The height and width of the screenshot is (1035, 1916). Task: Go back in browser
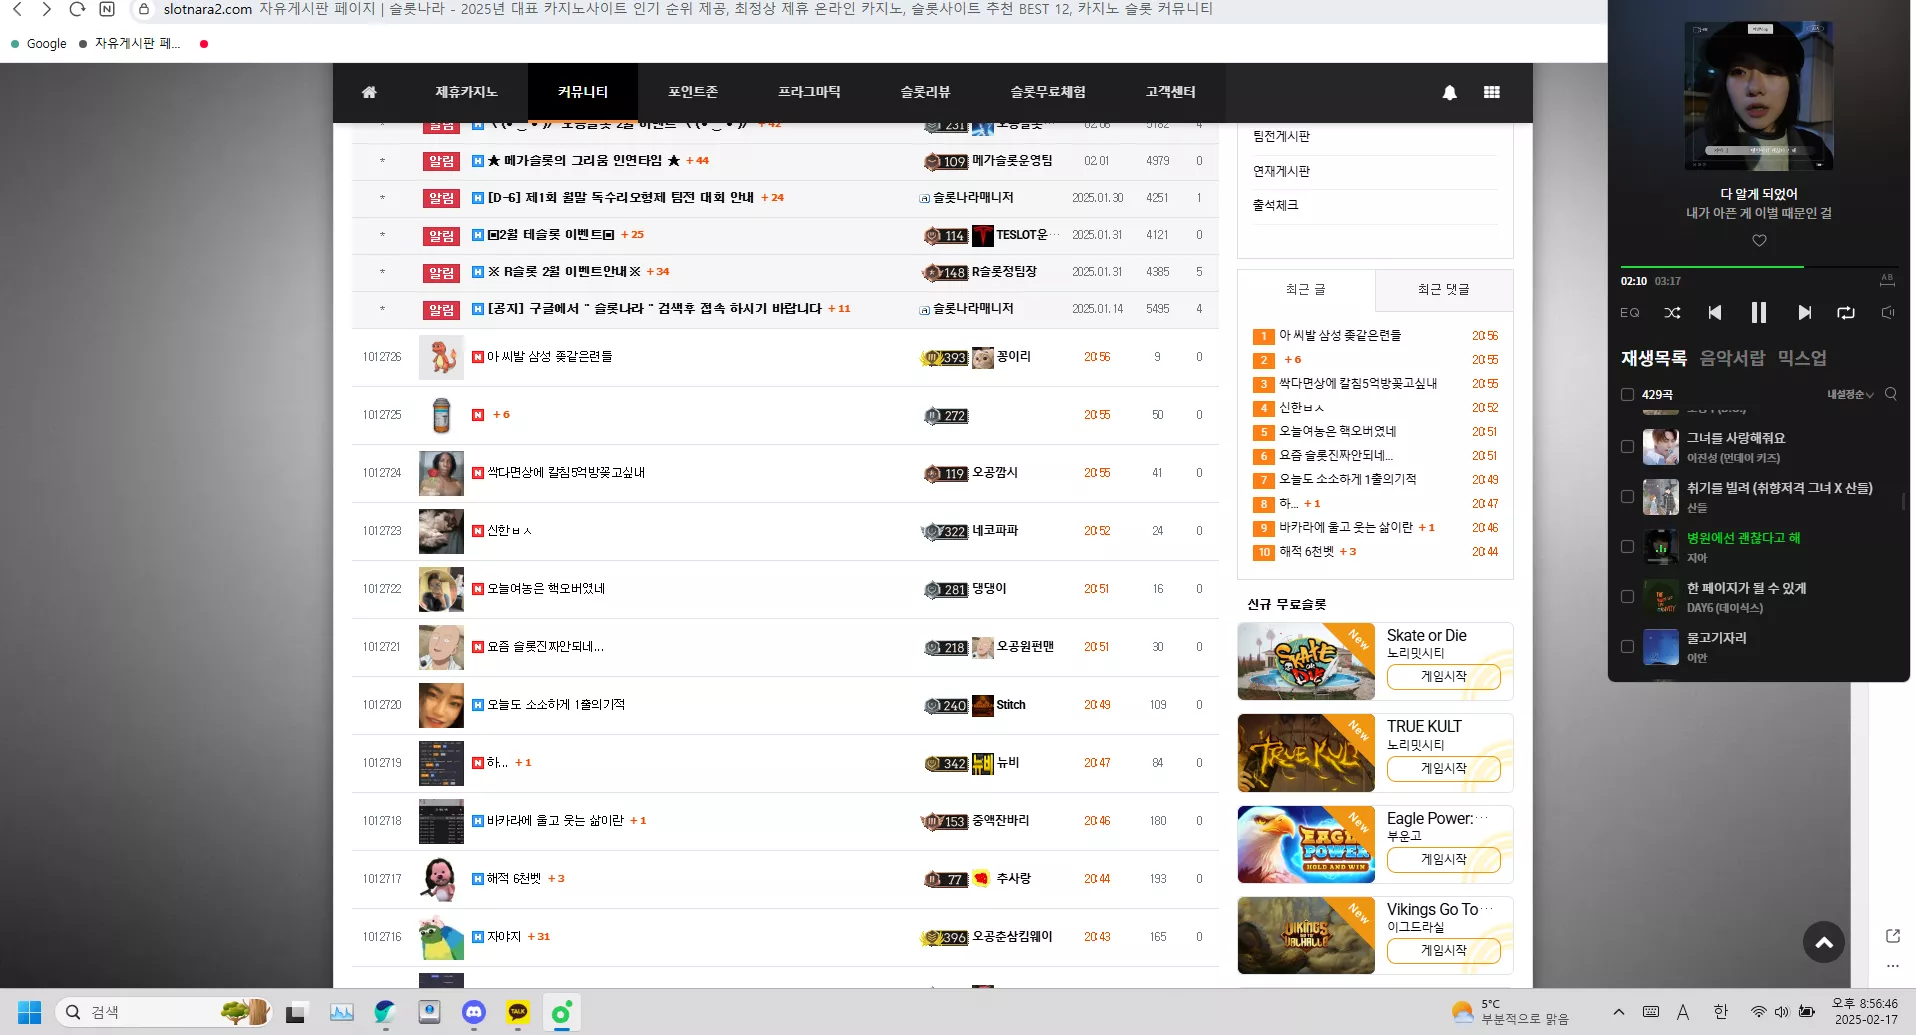coord(17,9)
